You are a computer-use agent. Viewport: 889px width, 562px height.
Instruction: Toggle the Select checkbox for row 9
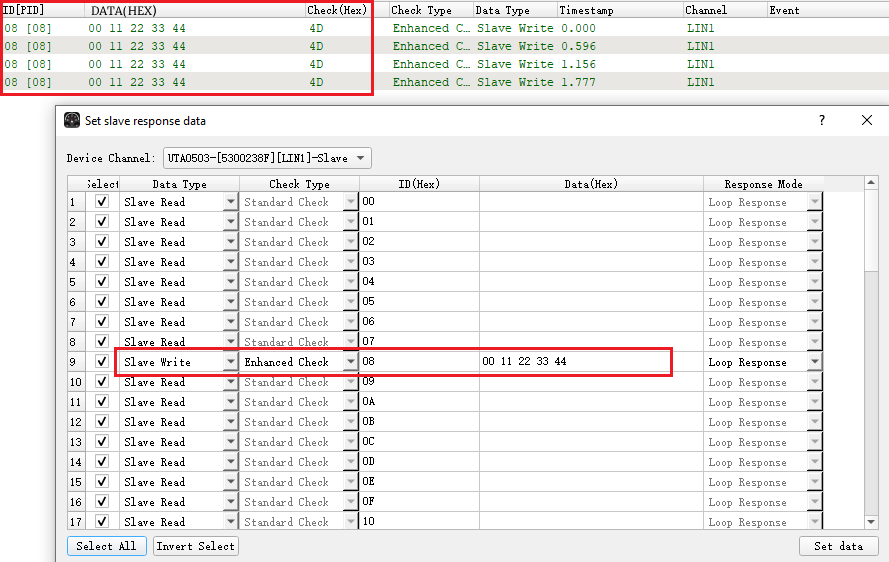point(102,362)
